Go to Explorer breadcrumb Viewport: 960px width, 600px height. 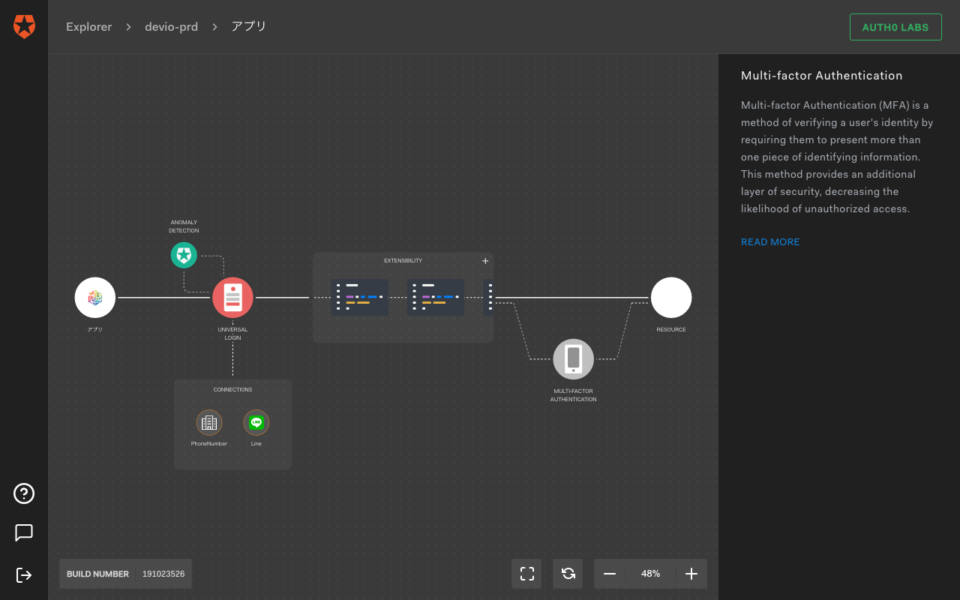click(x=89, y=27)
